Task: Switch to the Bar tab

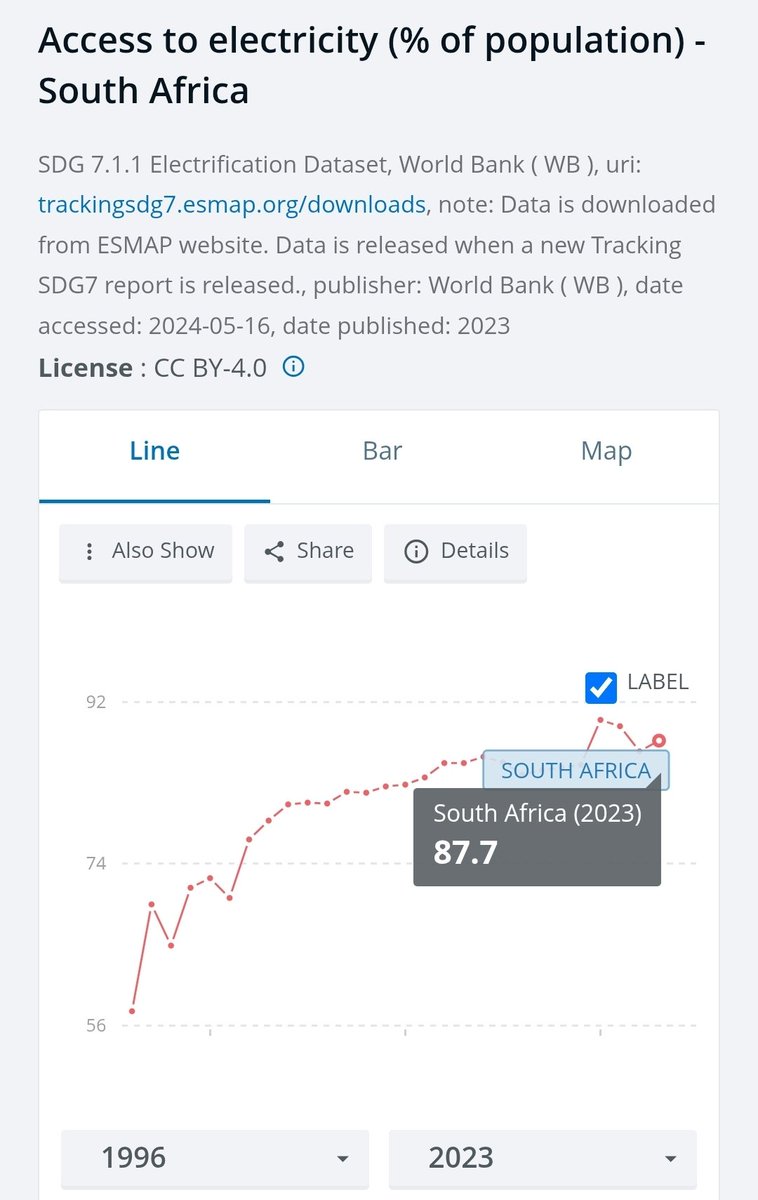Action: [382, 451]
